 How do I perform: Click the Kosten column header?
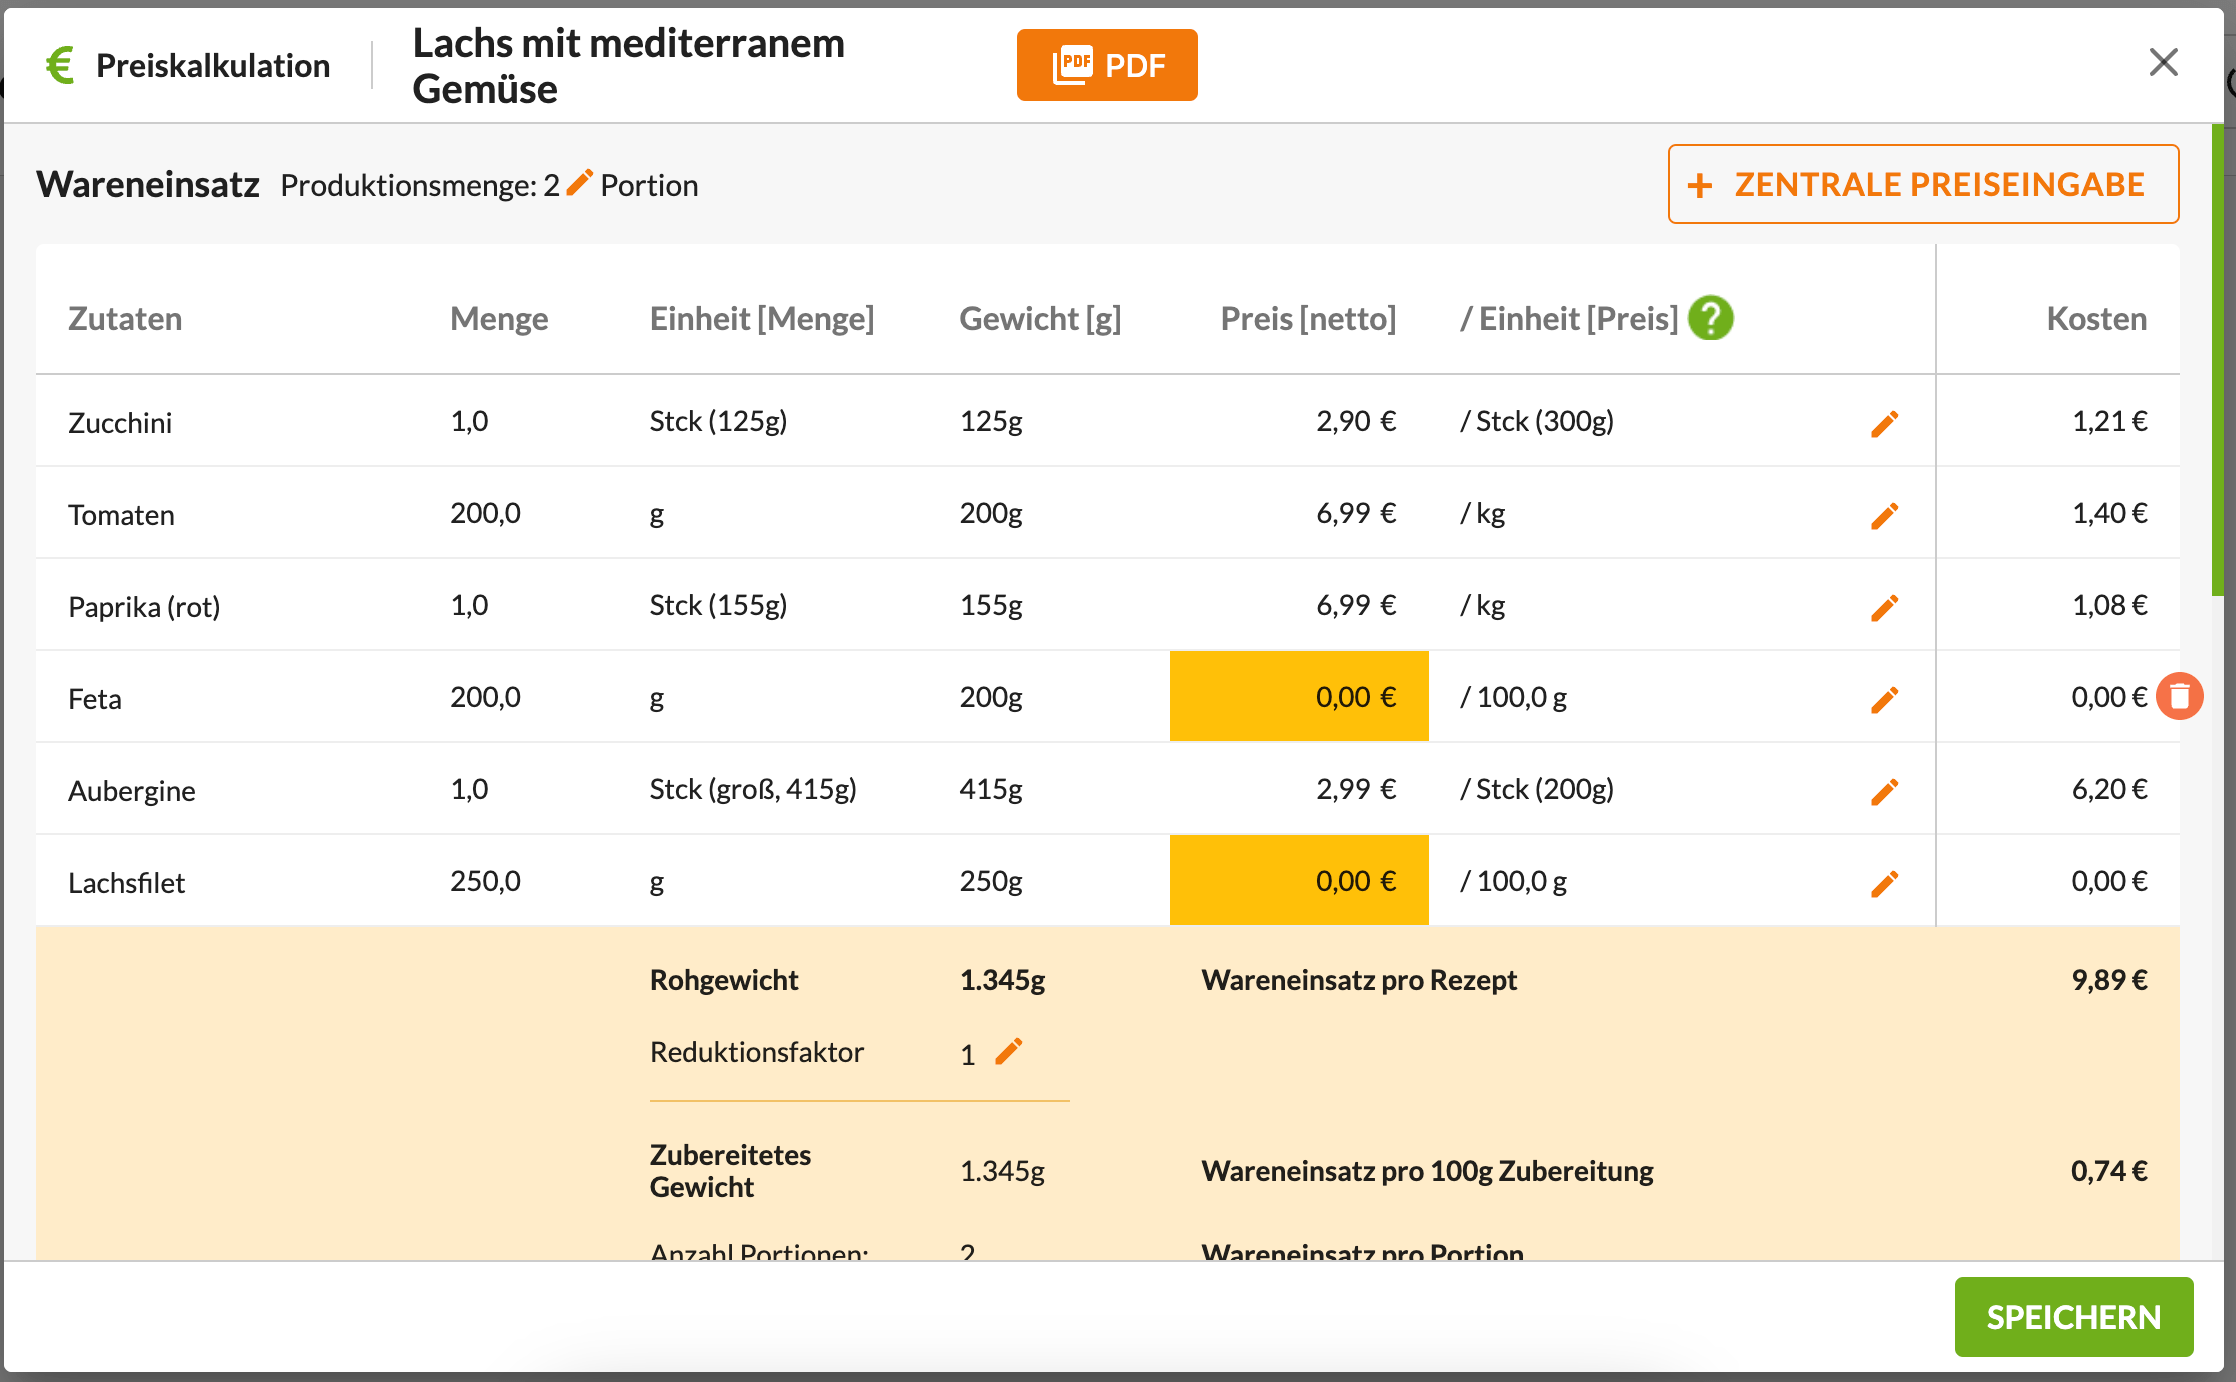[x=2097, y=318]
